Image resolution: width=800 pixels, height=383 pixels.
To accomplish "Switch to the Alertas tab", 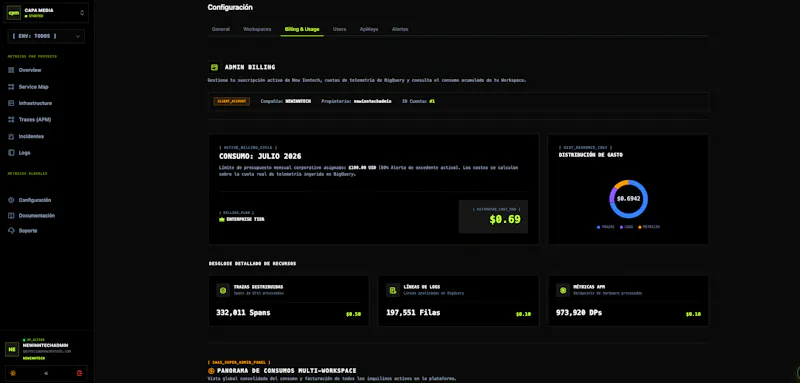I will (400, 29).
